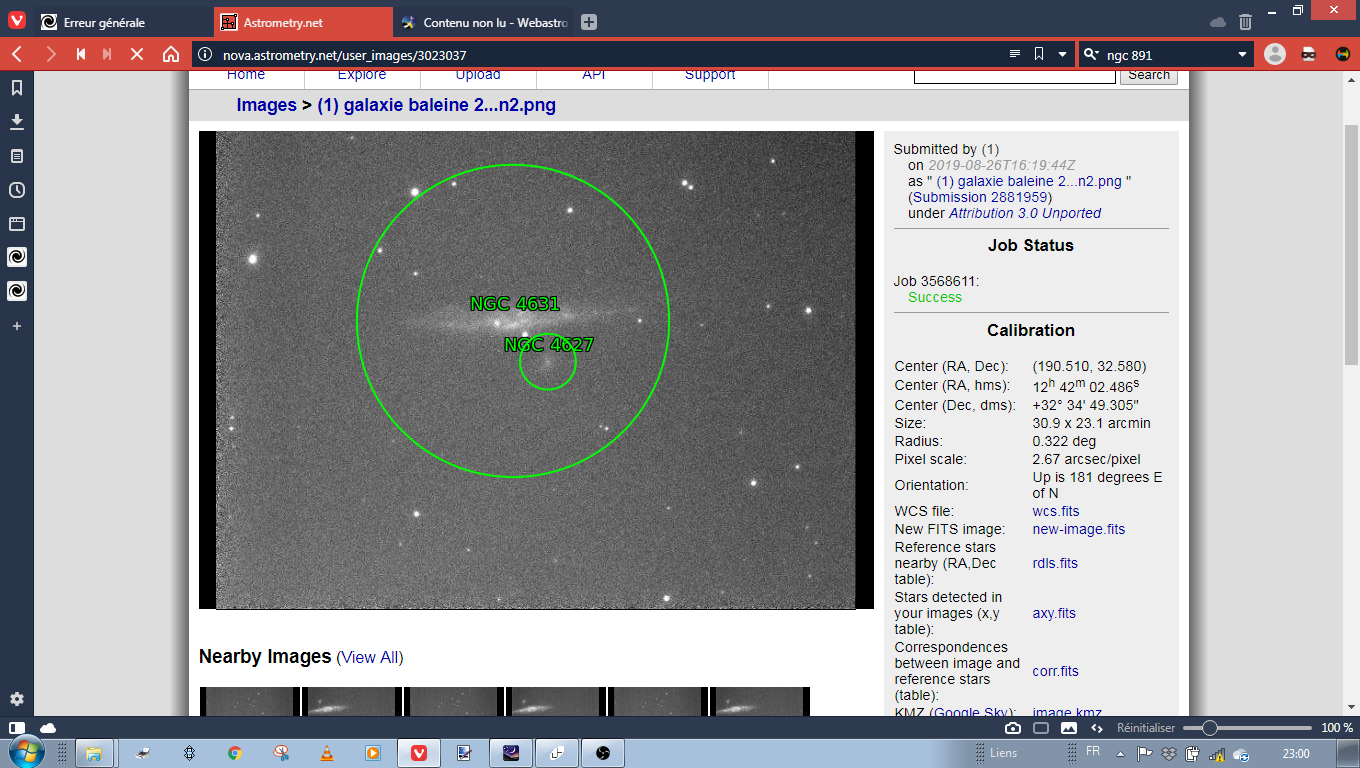Image resolution: width=1360 pixels, height=768 pixels.
Task: Open the closed tabs trash icon
Action: [1245, 22]
